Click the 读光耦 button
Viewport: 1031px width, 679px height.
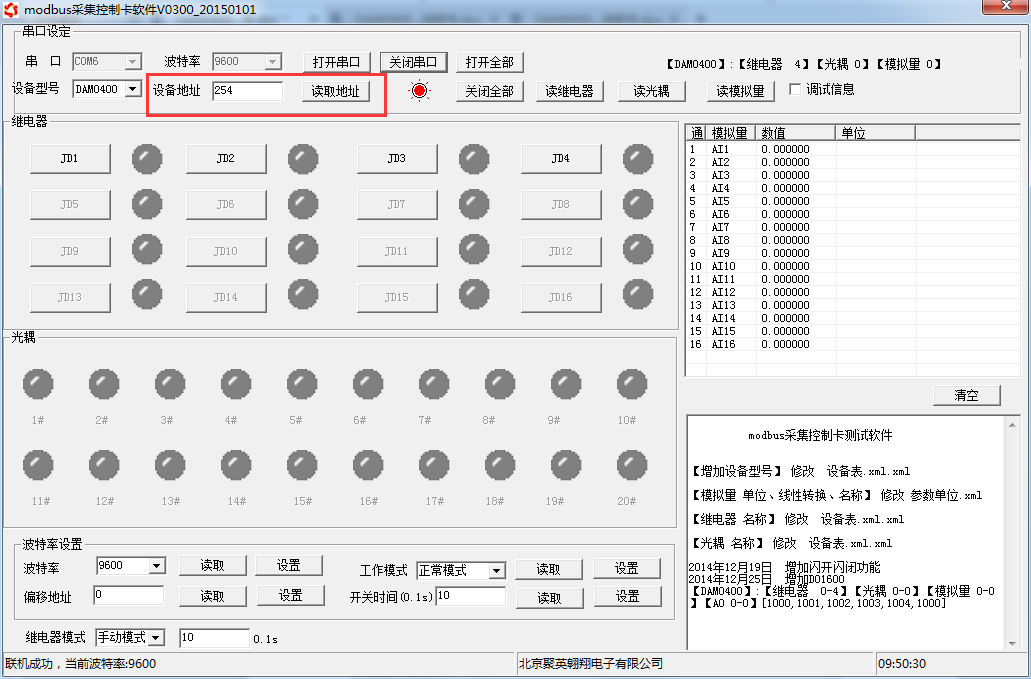[652, 91]
